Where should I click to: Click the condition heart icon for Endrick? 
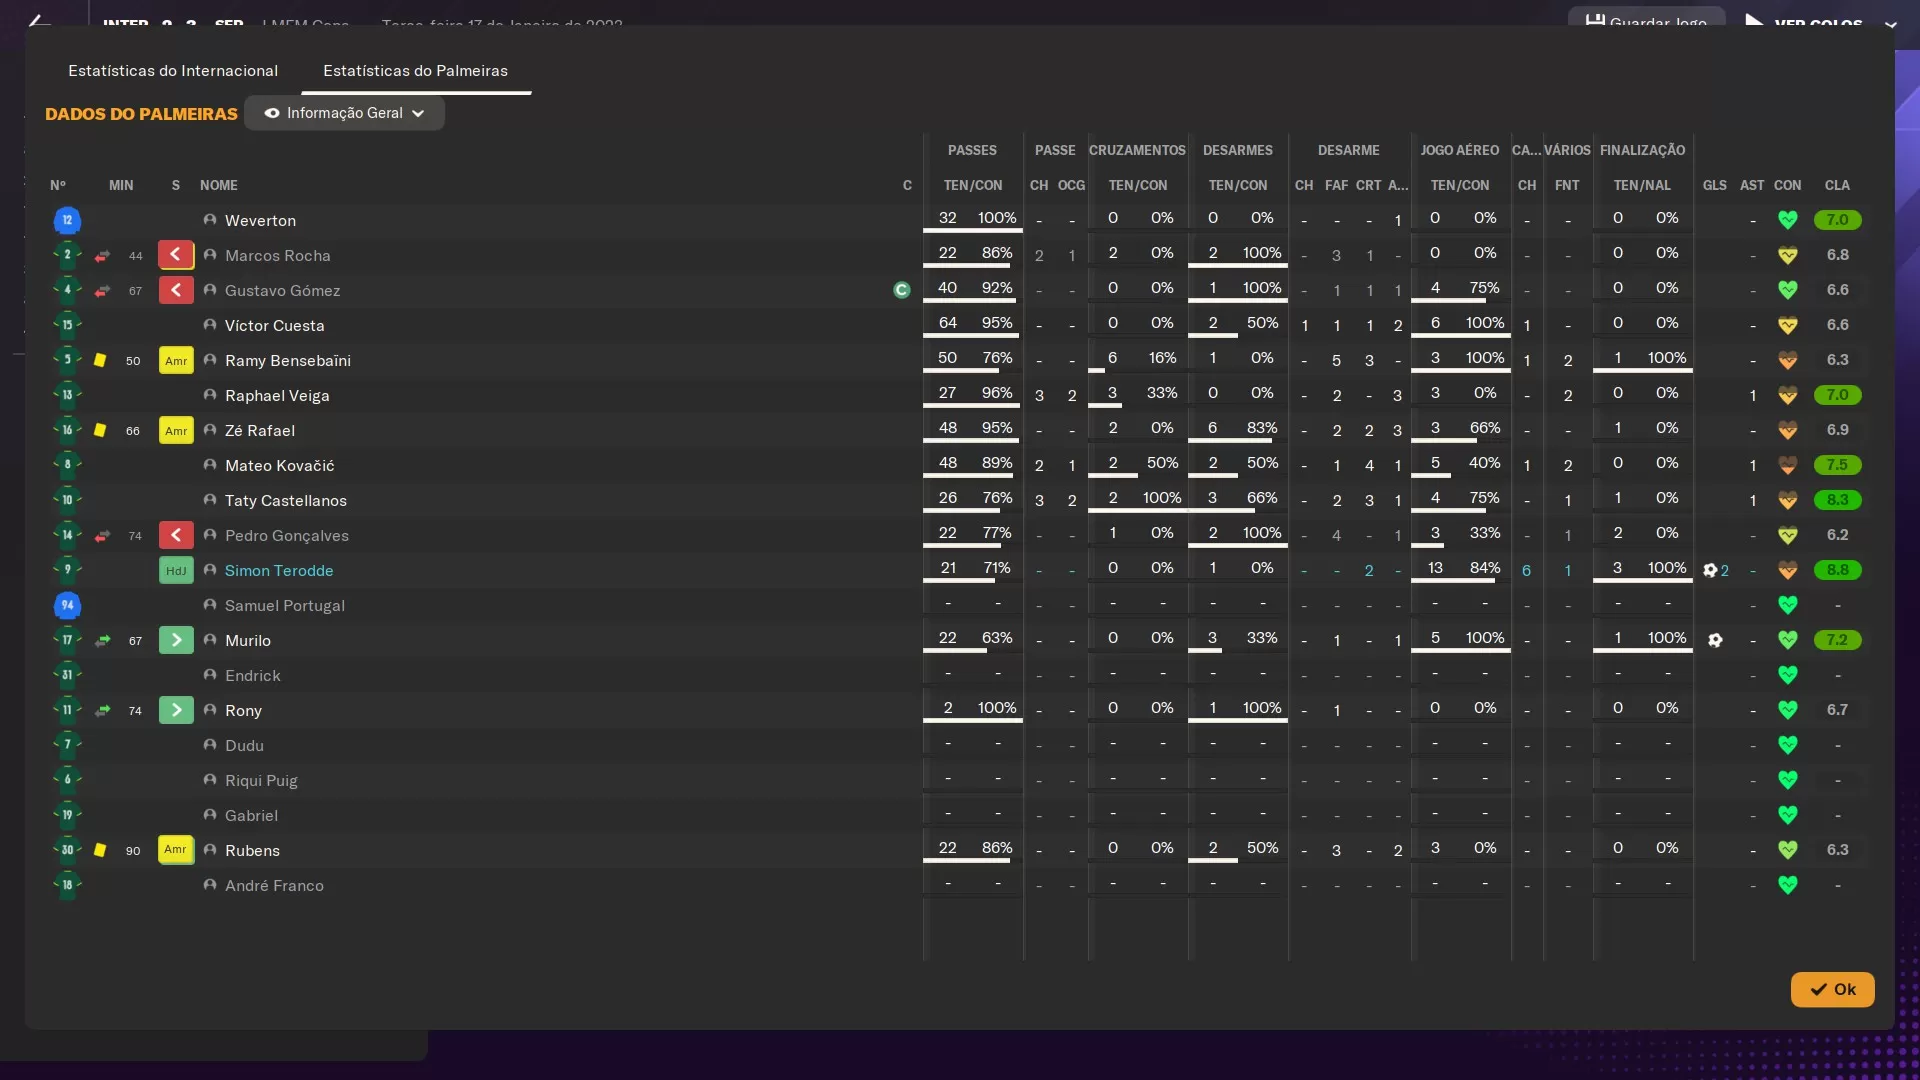tap(1788, 675)
